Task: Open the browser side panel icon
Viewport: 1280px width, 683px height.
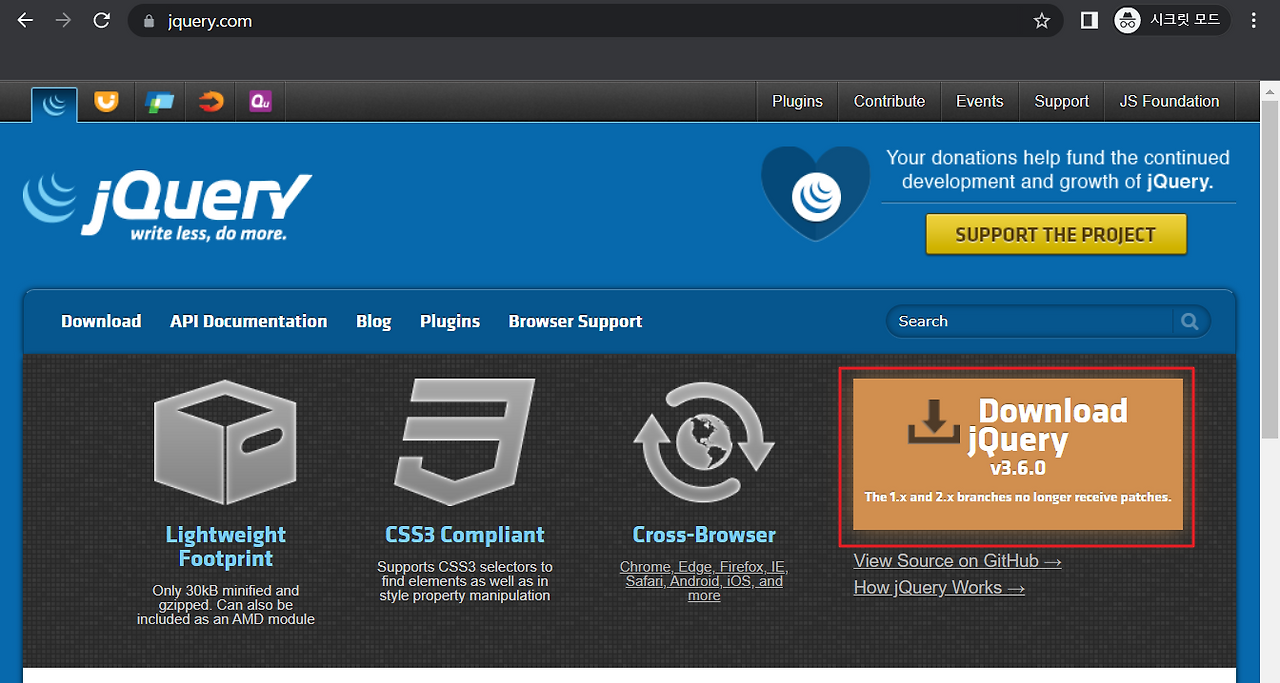Action: pyautogui.click(x=1090, y=20)
